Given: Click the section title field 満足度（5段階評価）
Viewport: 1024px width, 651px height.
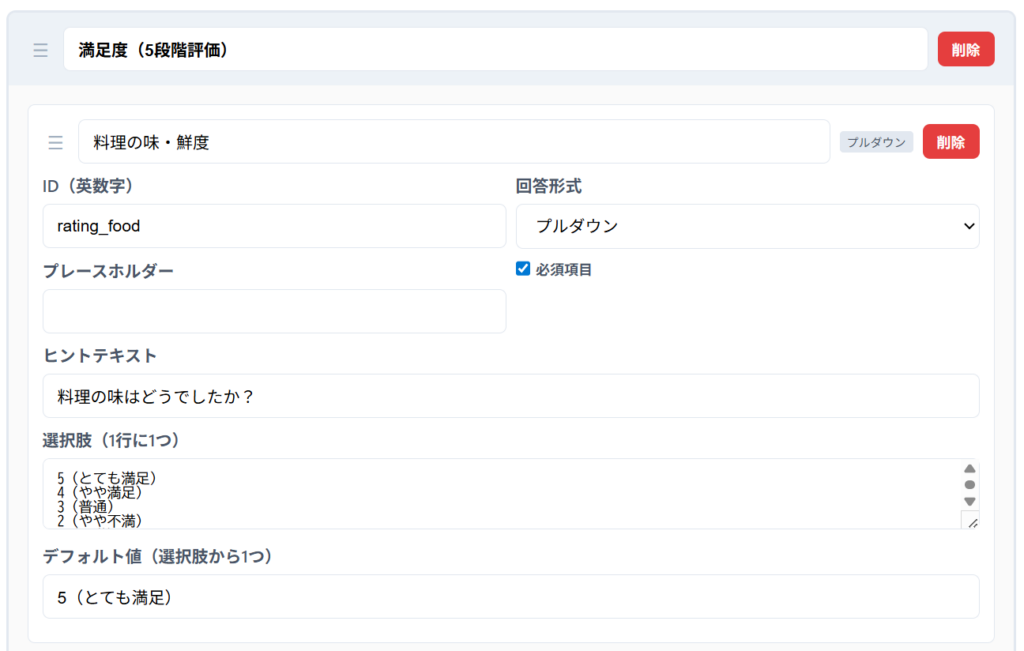Looking at the screenshot, I should click(495, 50).
